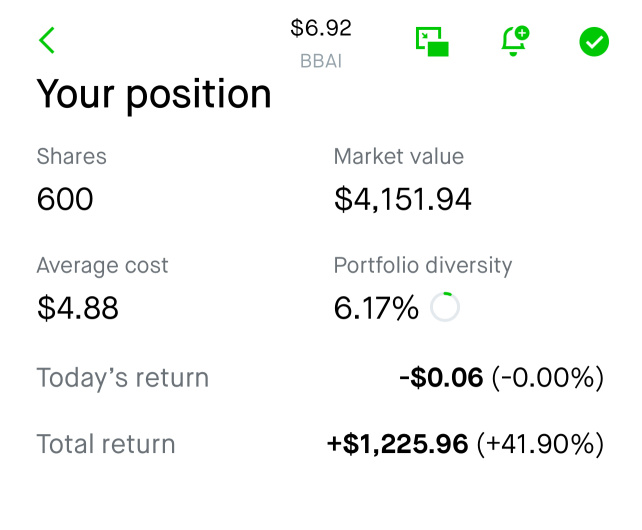Tap the BBAI ticker label
642x530 pixels.
321,61
